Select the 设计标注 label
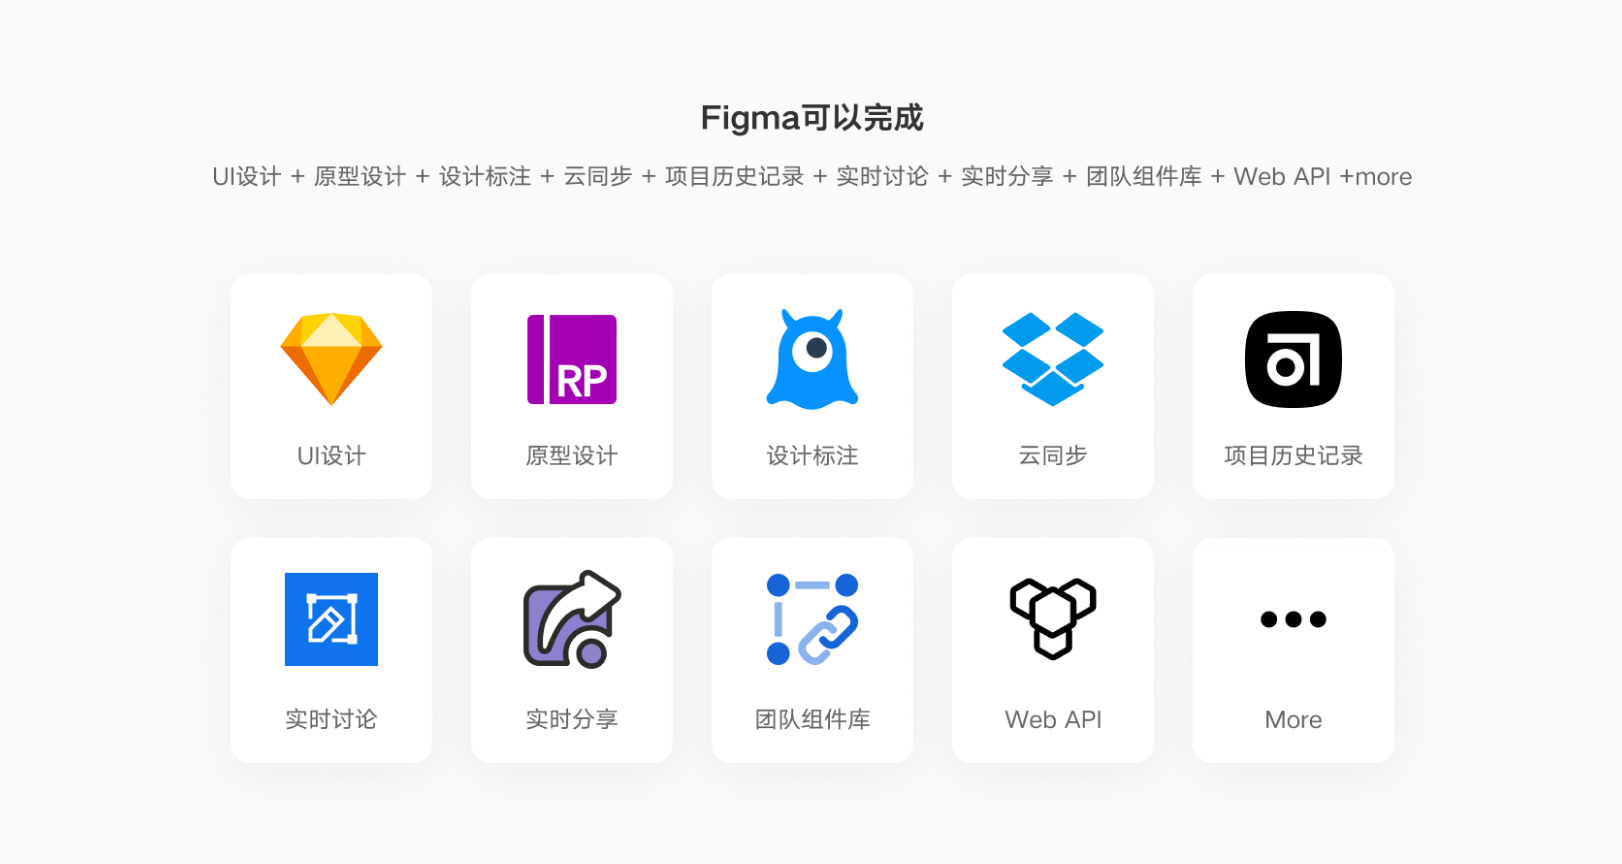 pyautogui.click(x=812, y=456)
